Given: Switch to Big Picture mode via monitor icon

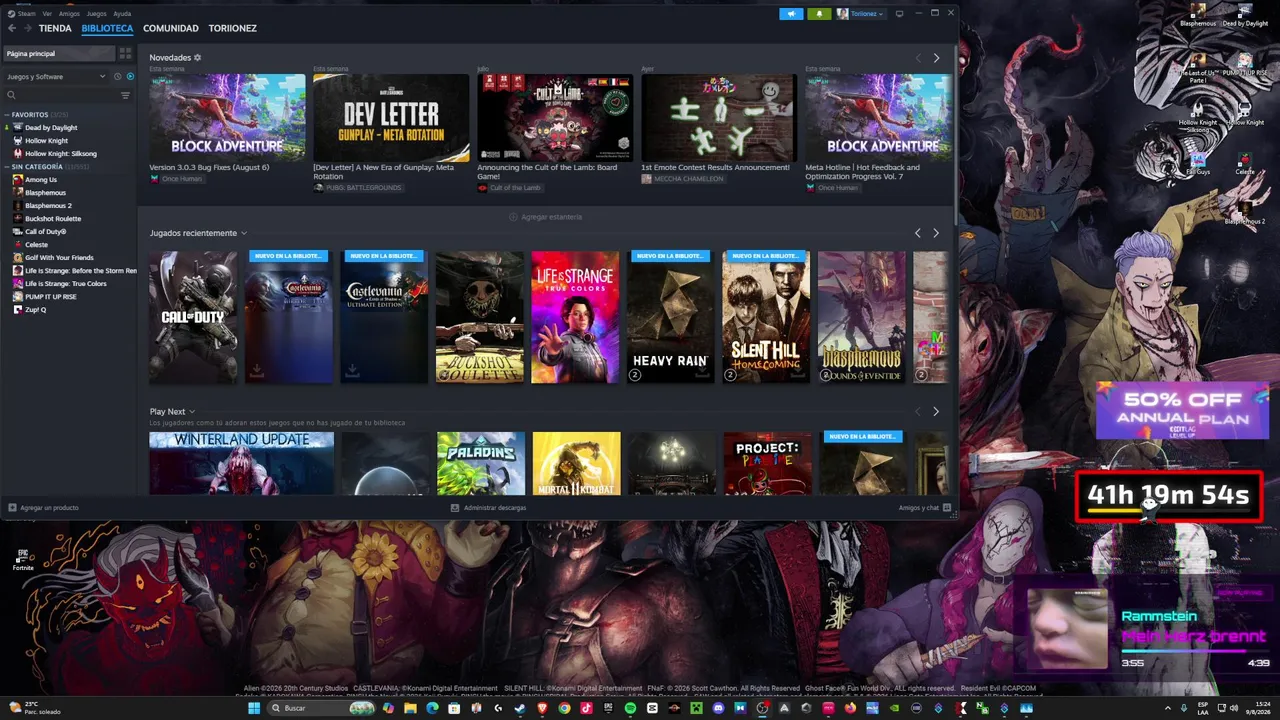Looking at the screenshot, I should (899, 14).
